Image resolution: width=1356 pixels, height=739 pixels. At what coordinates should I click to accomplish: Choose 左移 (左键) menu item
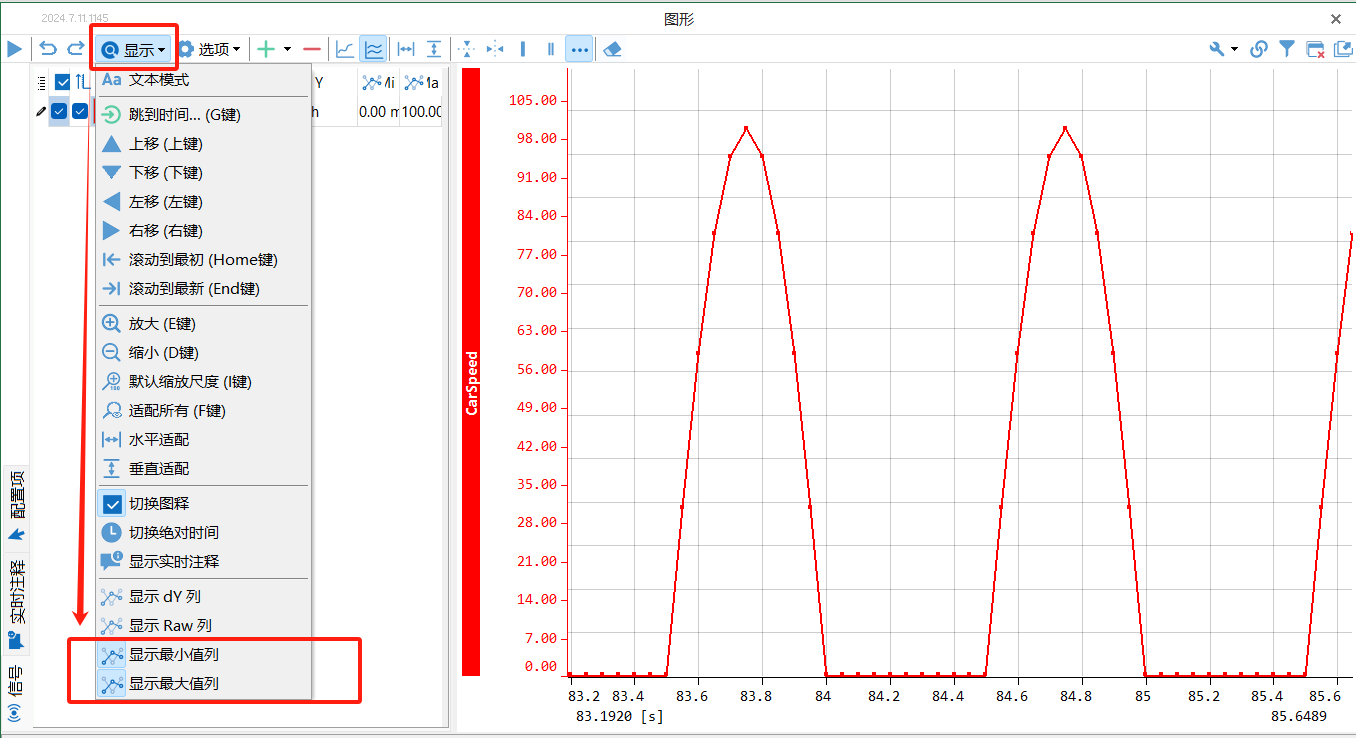(203, 202)
